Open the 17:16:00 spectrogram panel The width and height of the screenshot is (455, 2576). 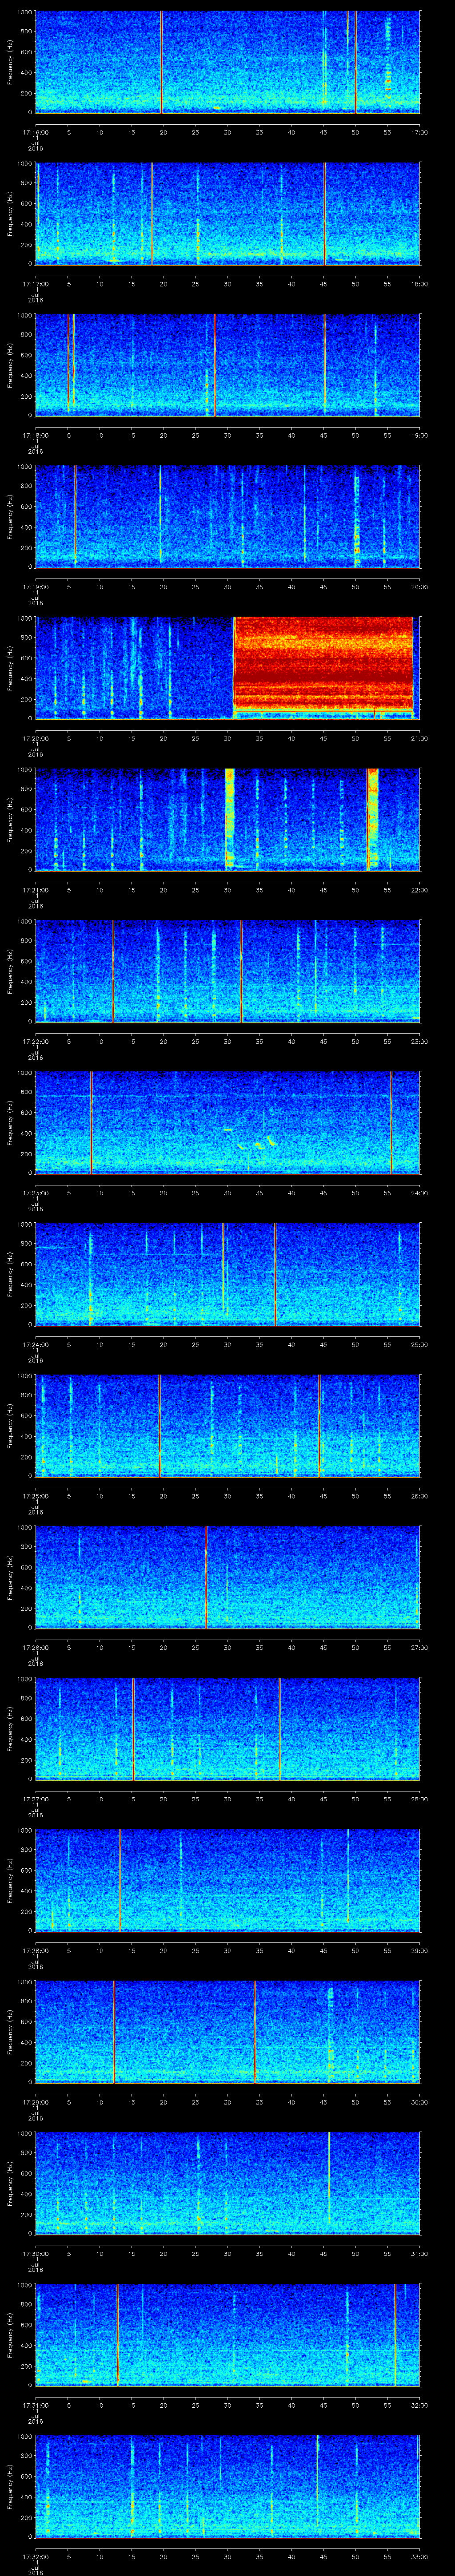coord(228,62)
